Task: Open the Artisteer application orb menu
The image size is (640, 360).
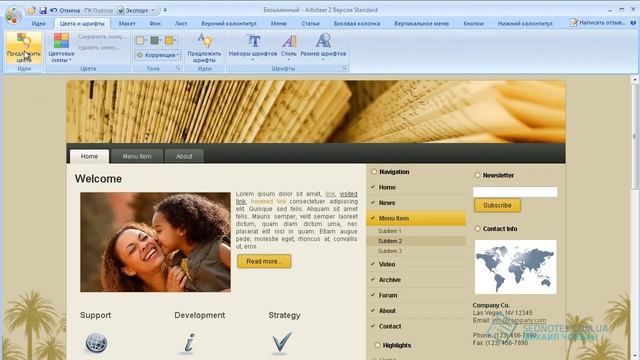Action: coord(14,15)
